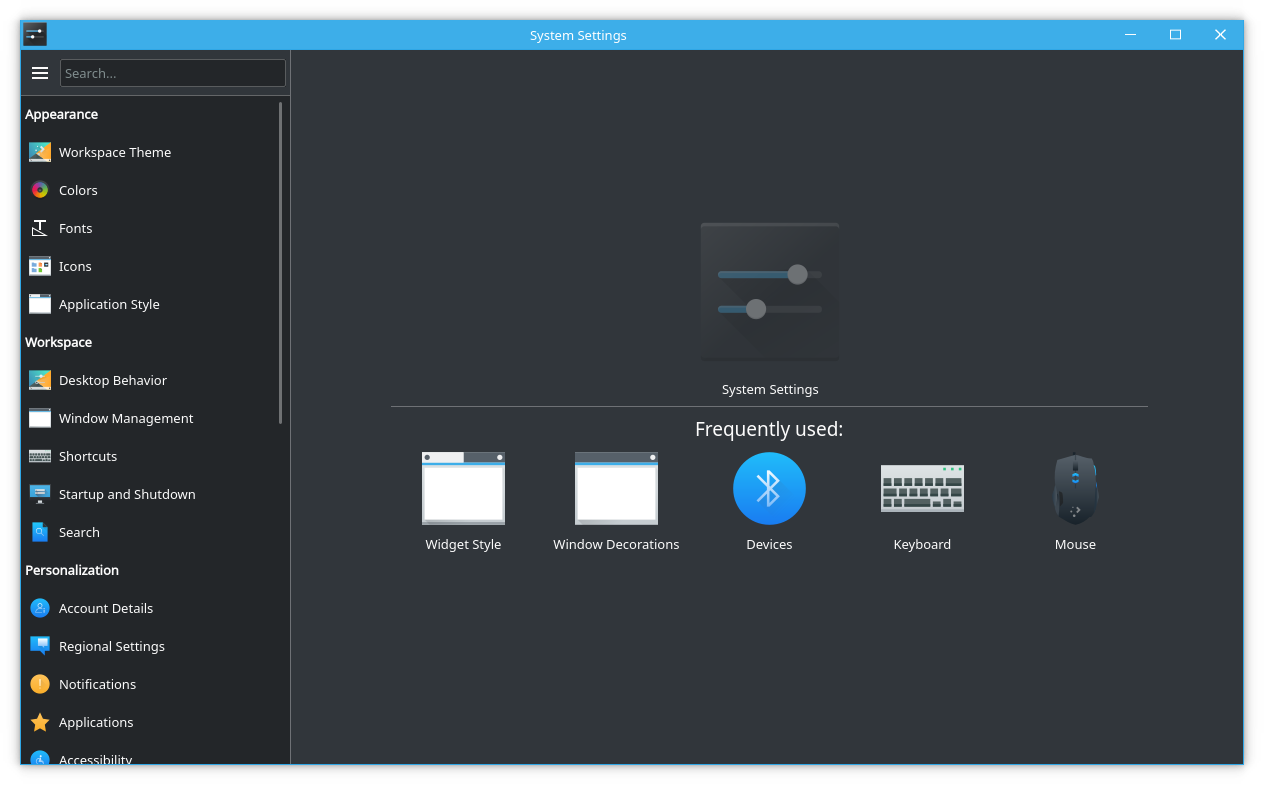The image size is (1264, 785).
Task: Open the frequently used Window Decorations icon
Action: (x=616, y=488)
